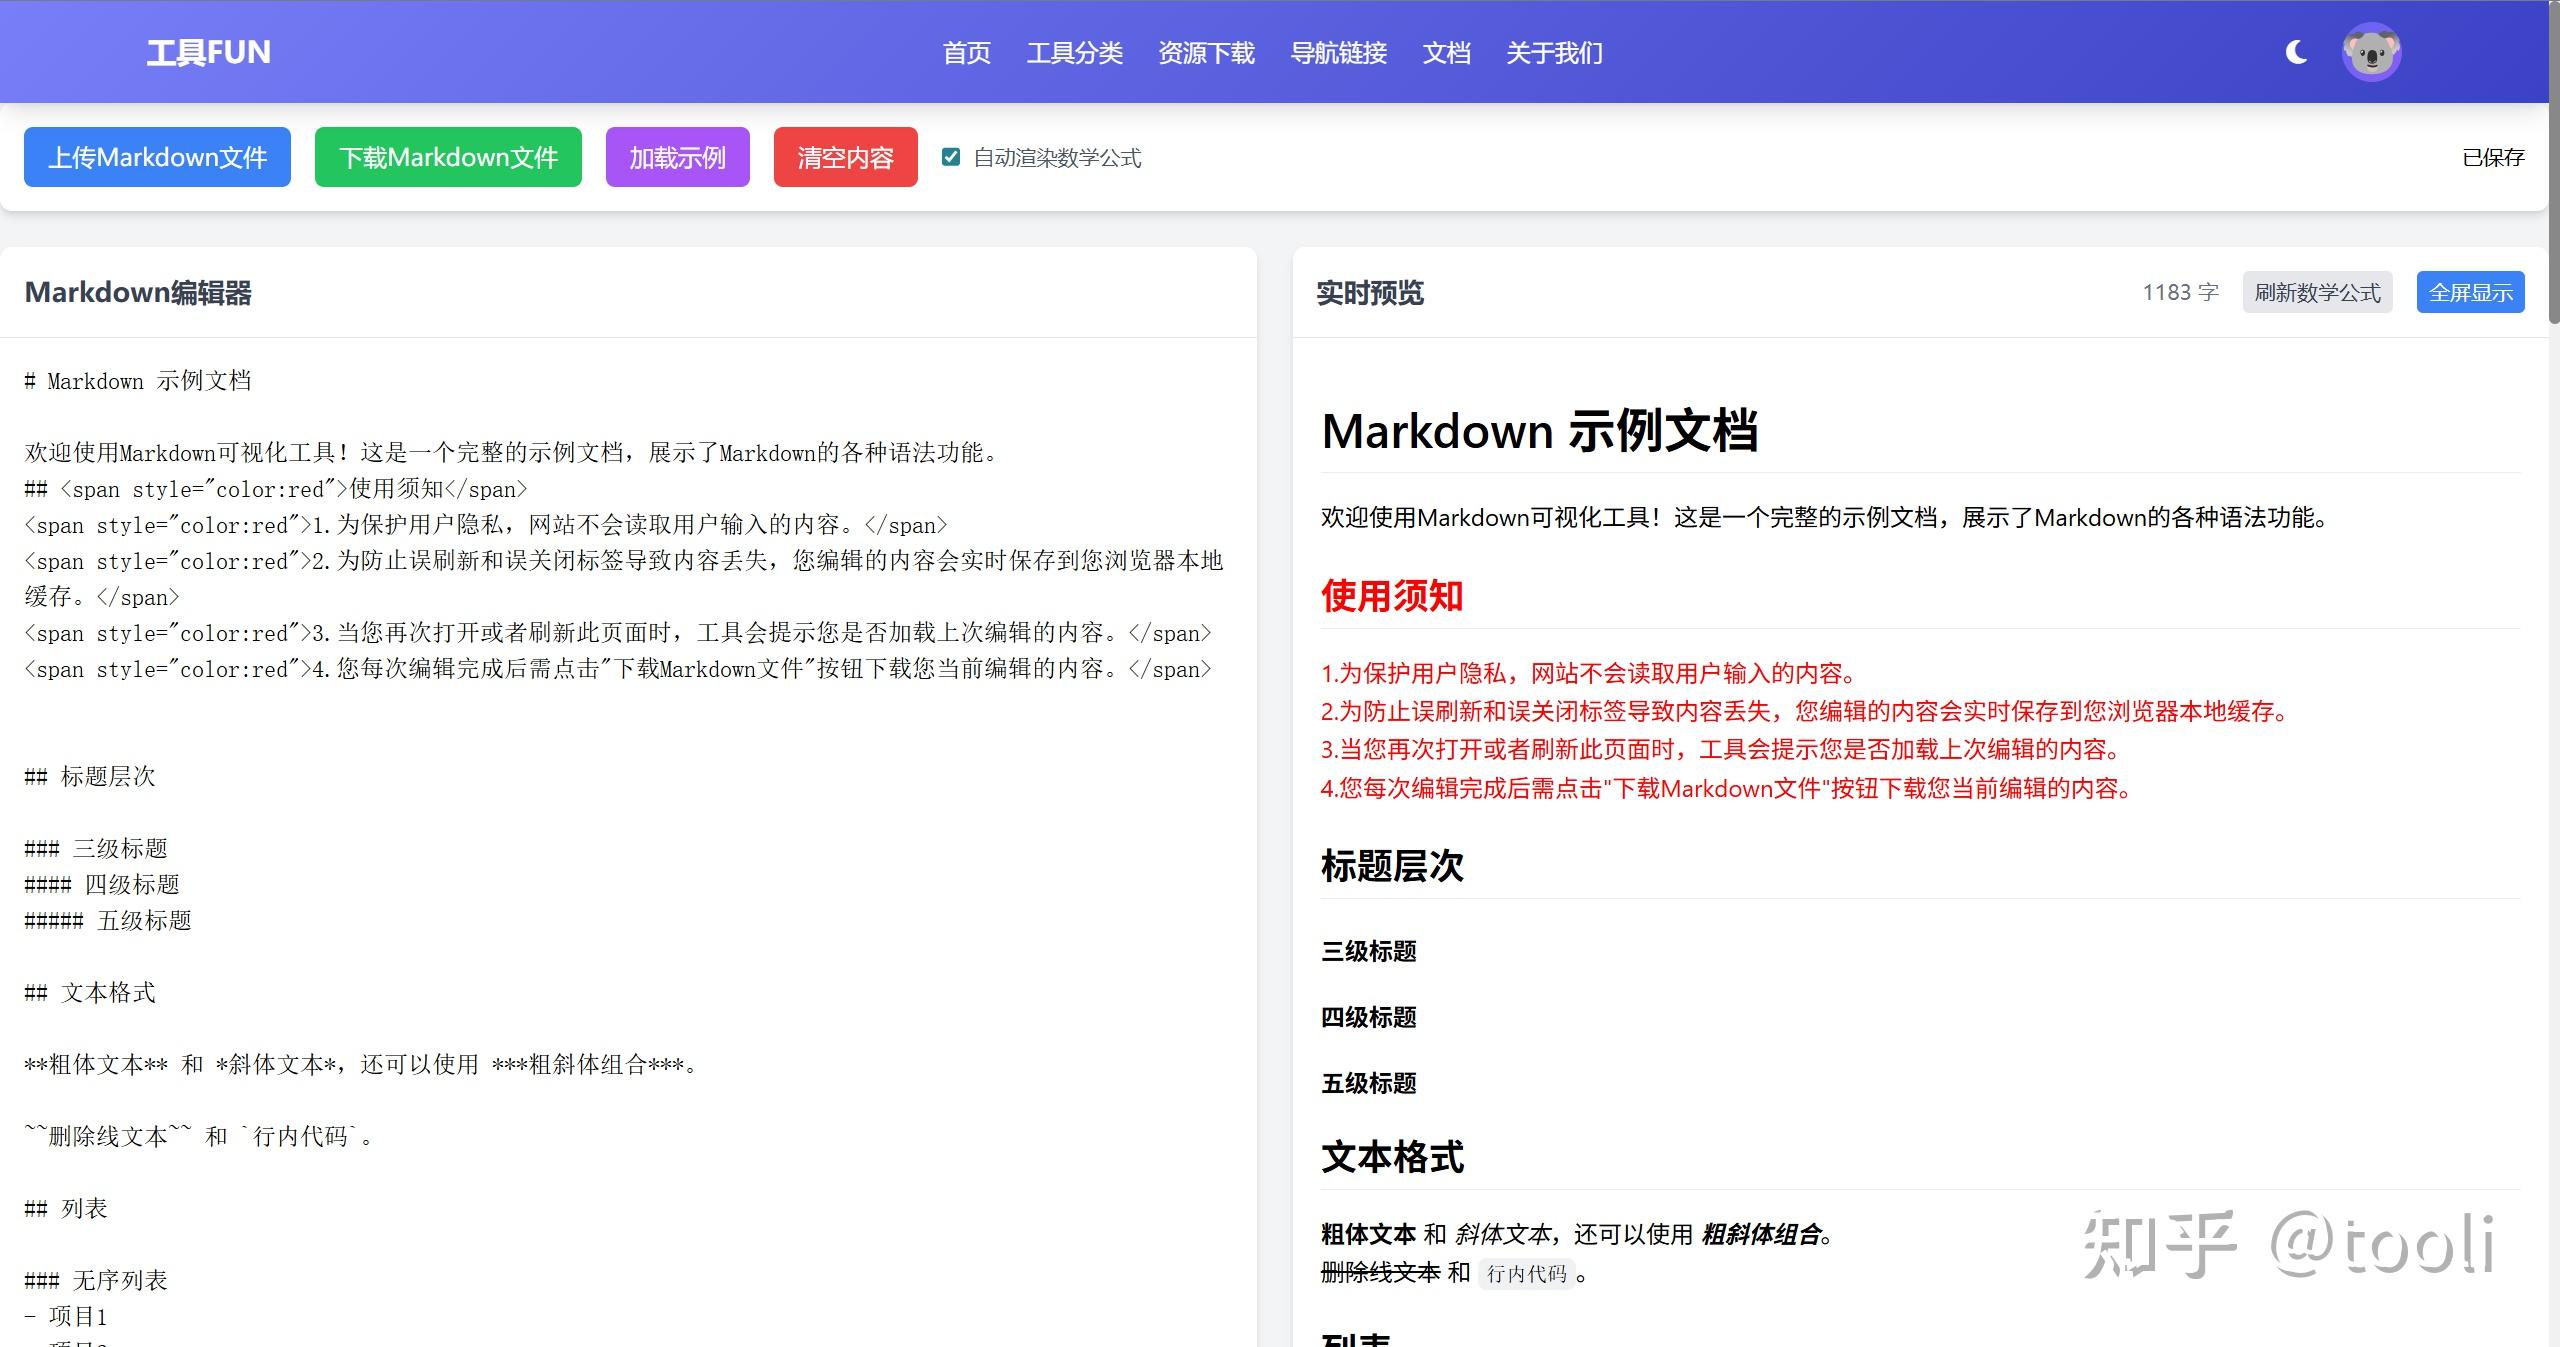
Task: Click the red 清空内容 button
Action: tap(846, 157)
